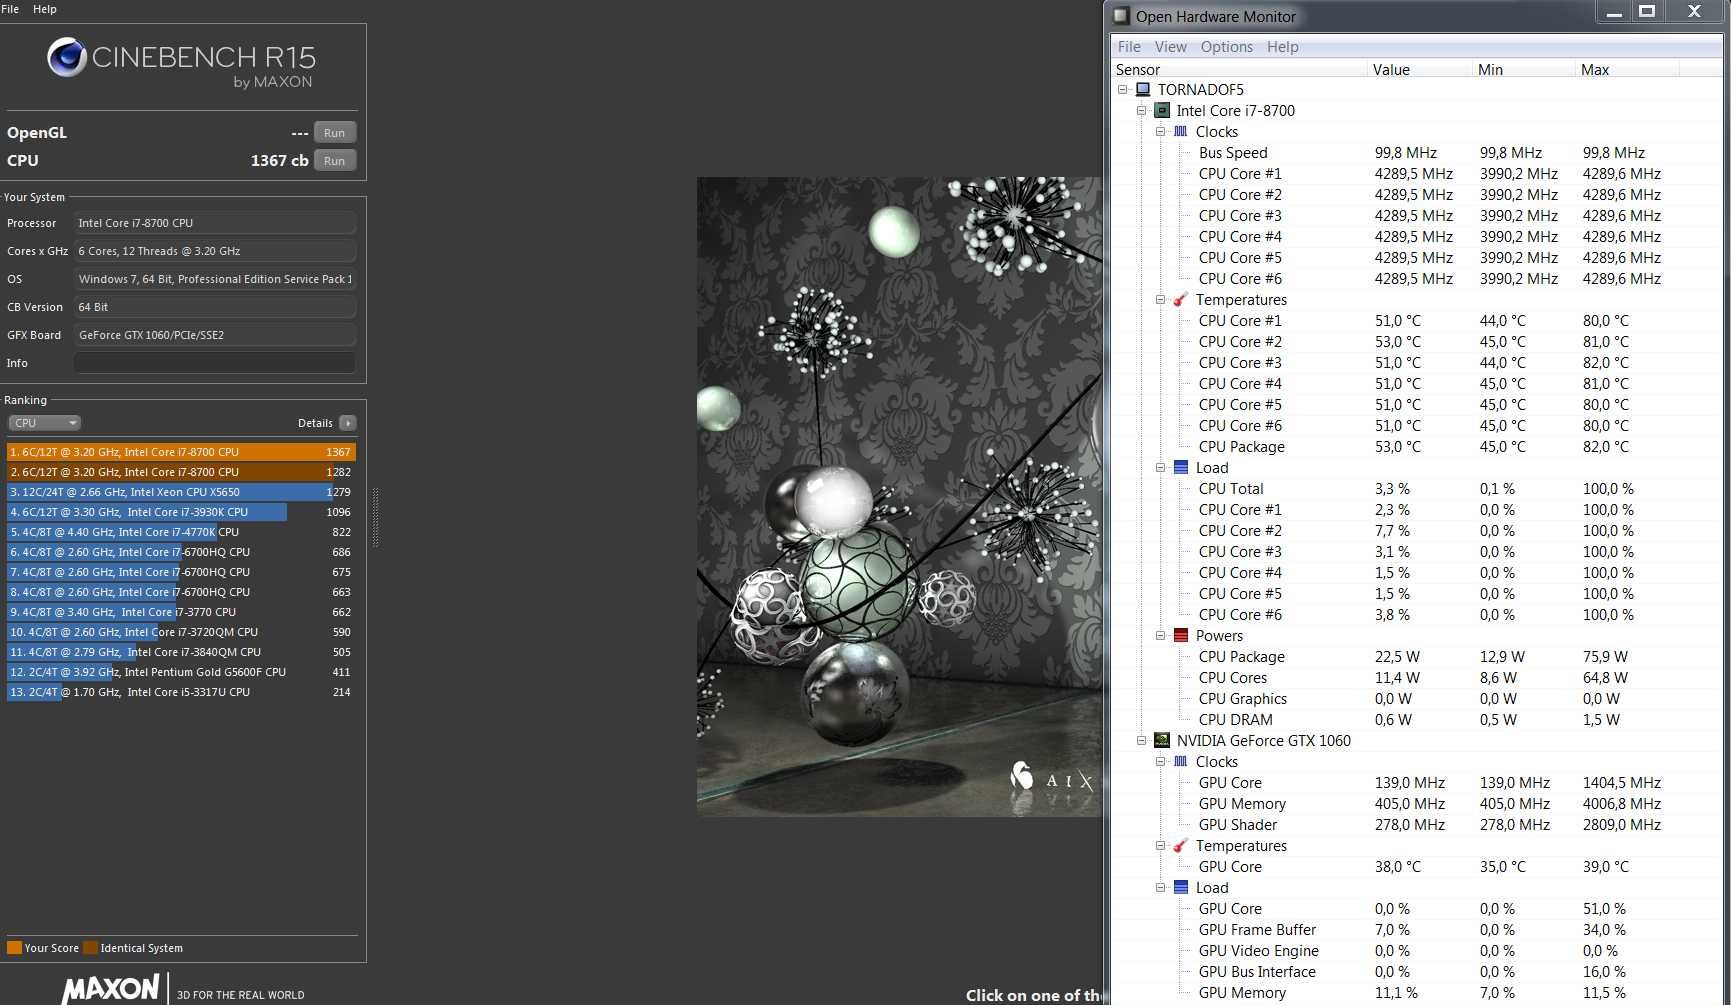Select the CPU Package temperature row
Viewport: 1731px width, 1005px height.
(1416, 447)
